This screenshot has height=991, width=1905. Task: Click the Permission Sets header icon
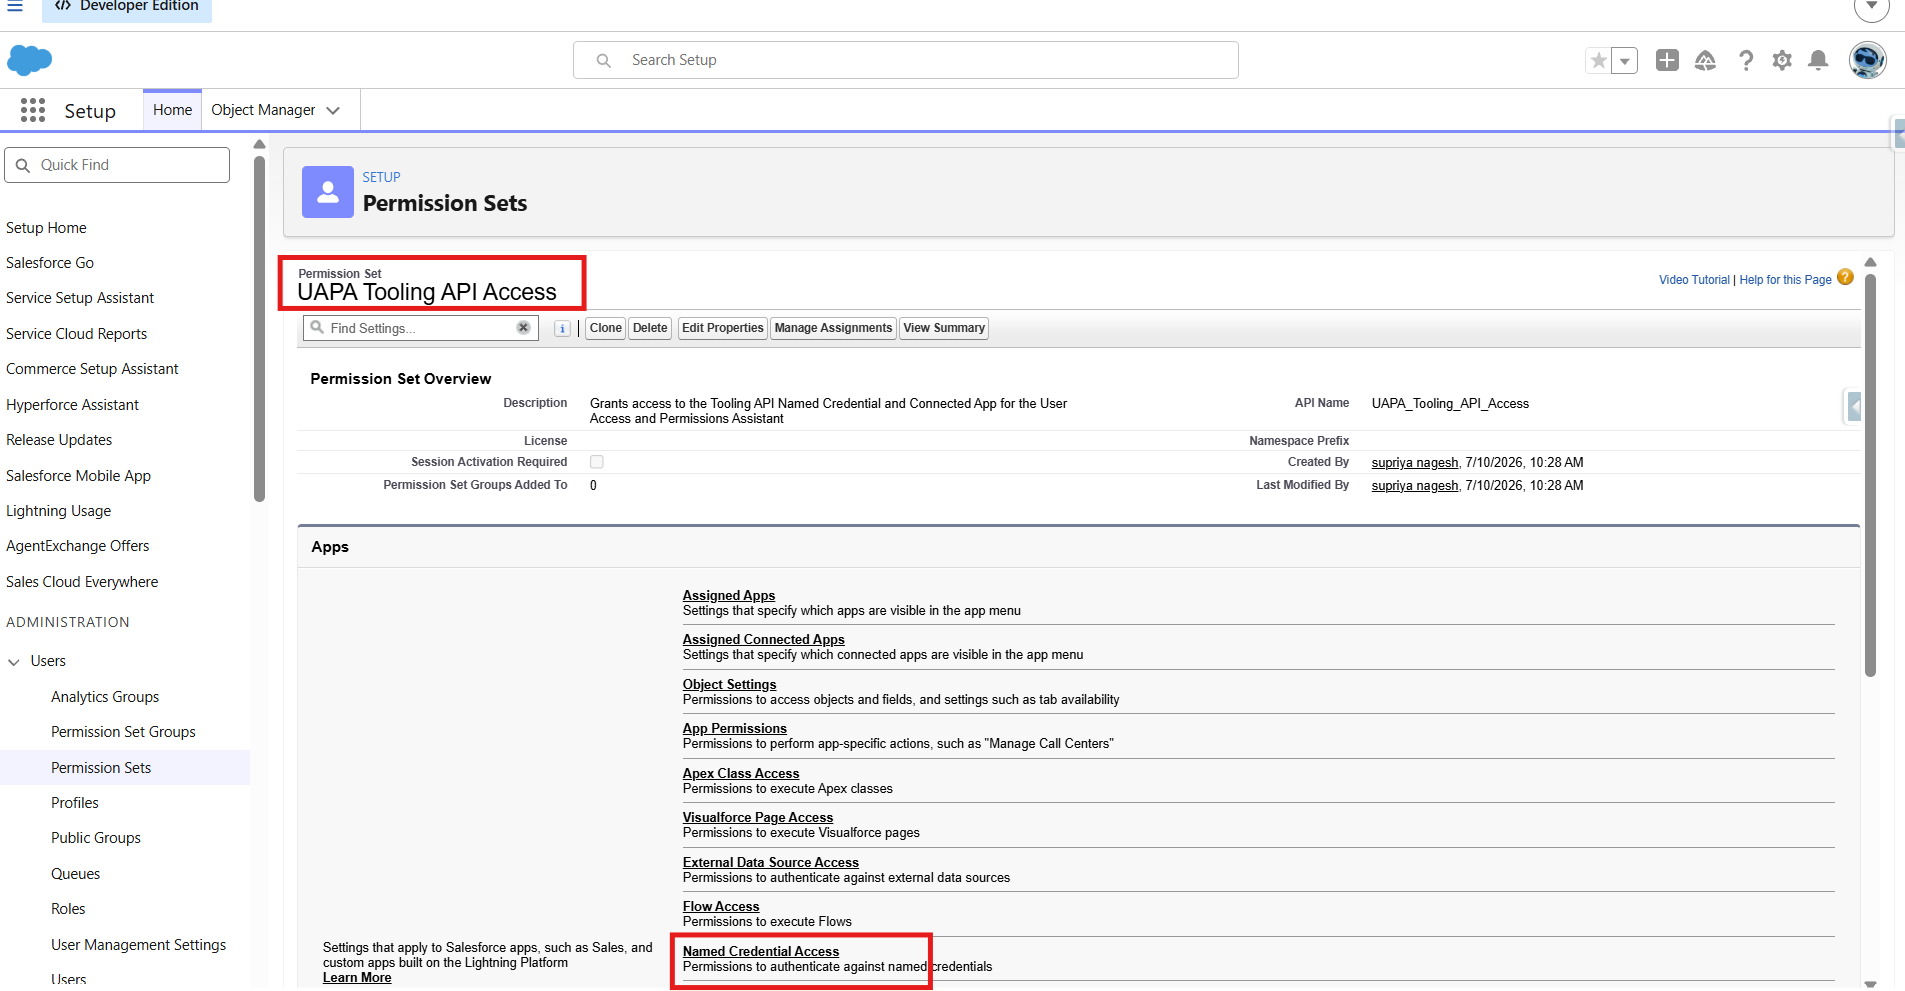coord(328,192)
